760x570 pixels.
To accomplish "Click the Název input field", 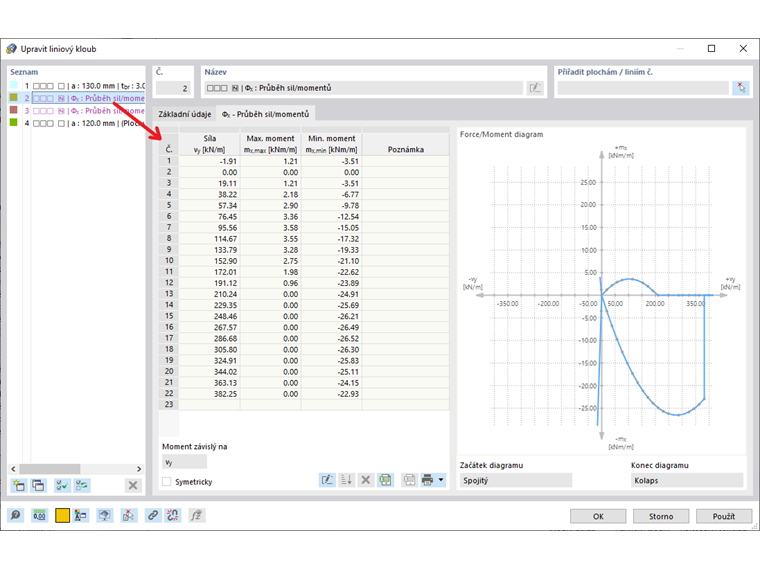I will 364,88.
